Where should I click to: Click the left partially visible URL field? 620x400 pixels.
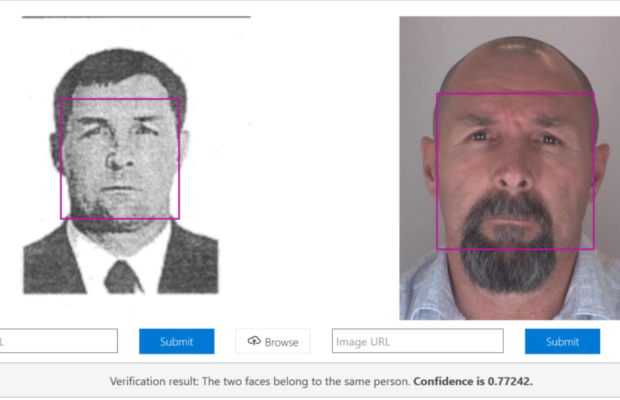tap(58, 341)
